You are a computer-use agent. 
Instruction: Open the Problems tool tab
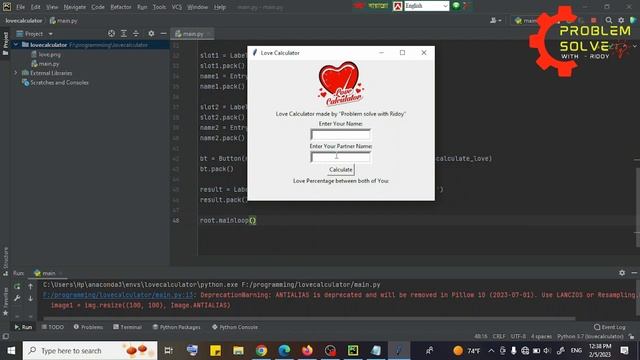(88, 327)
